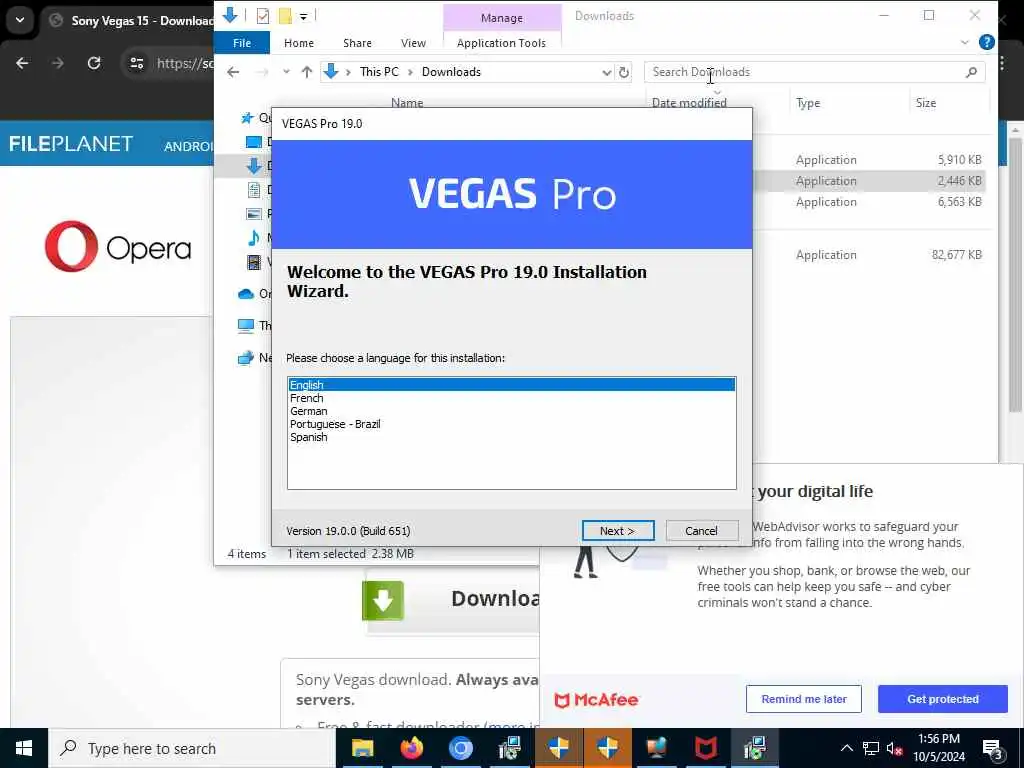Open browser site information icon
This screenshot has height=768, width=1024.
(x=136, y=63)
